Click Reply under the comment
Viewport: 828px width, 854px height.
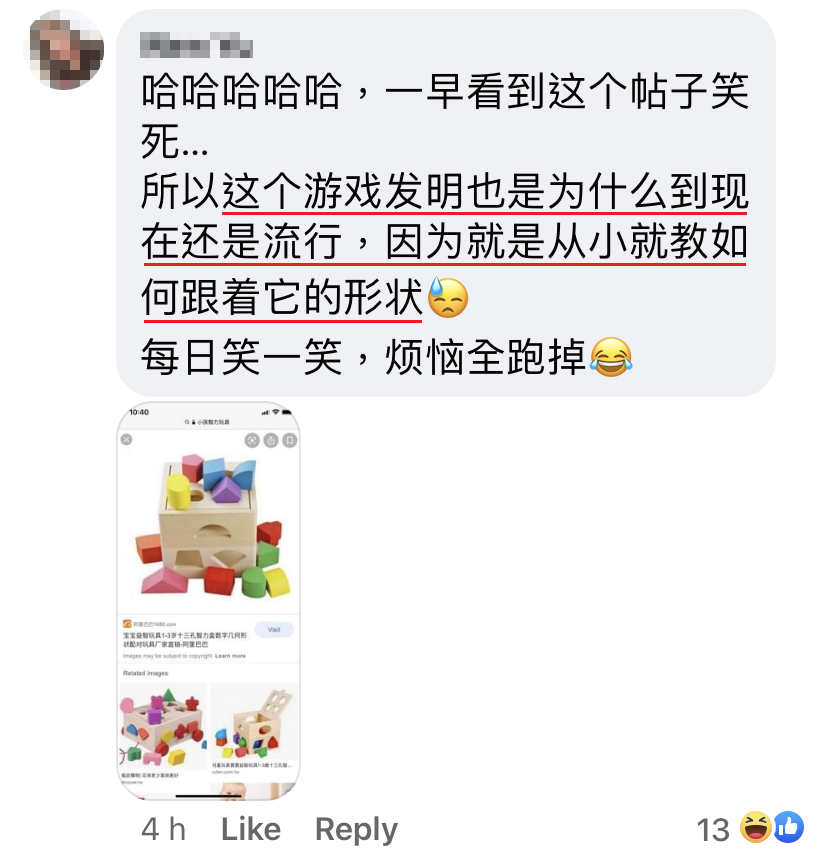point(356,830)
